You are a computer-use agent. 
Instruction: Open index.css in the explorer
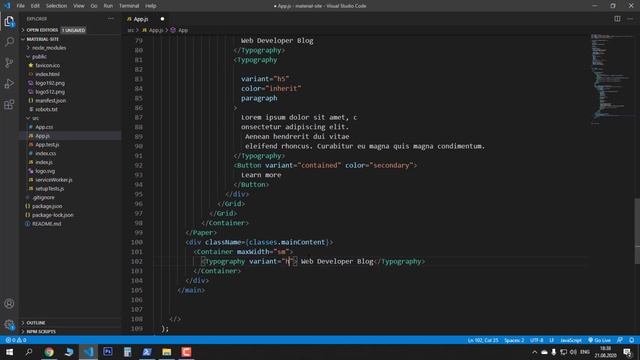46,153
